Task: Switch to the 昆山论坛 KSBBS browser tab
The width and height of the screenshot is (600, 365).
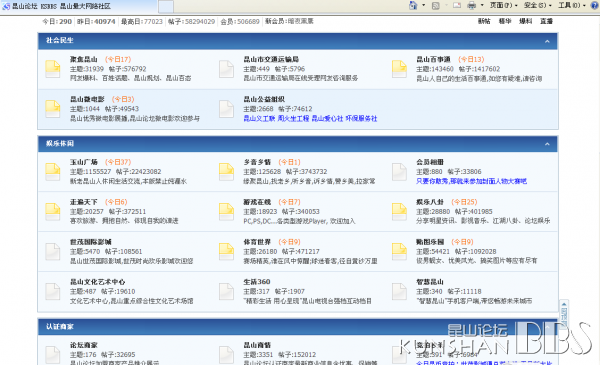Action: click(78, 6)
